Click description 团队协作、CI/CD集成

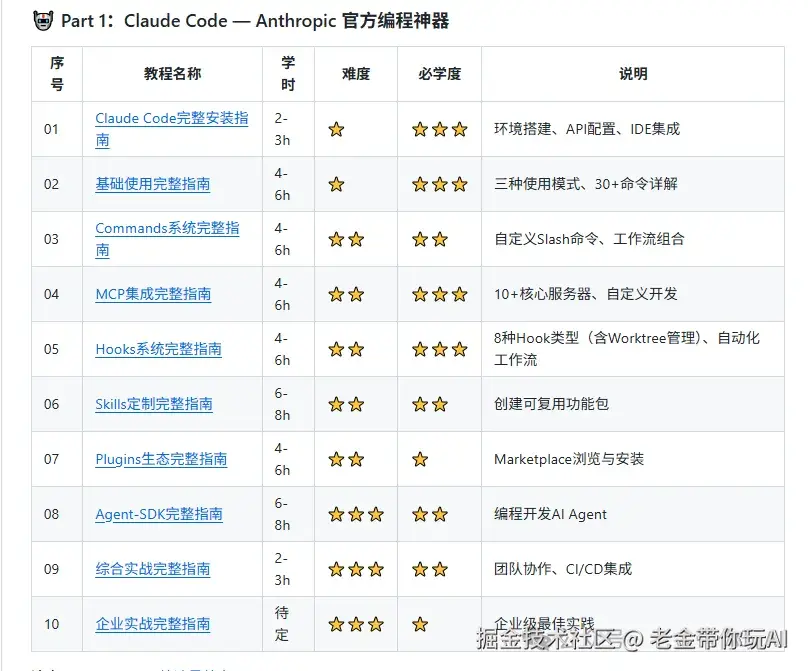pos(563,569)
